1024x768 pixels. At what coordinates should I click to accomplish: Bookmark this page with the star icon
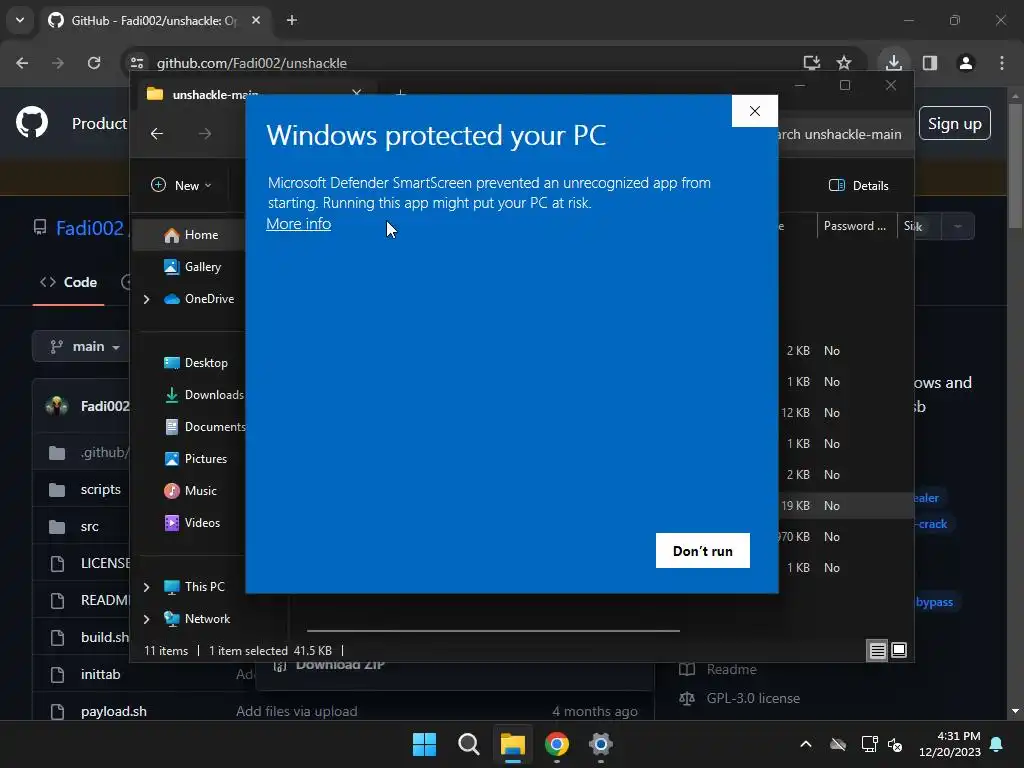(844, 63)
